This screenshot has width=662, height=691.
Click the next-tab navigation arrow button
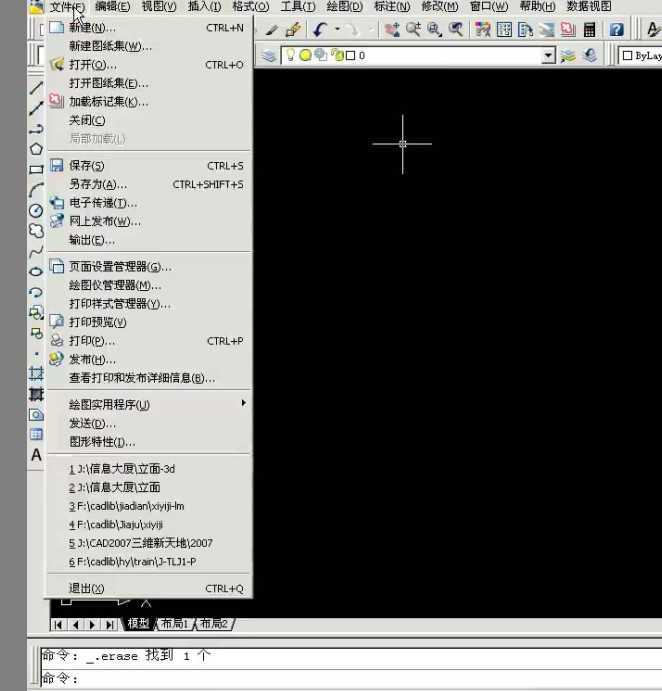(92, 624)
